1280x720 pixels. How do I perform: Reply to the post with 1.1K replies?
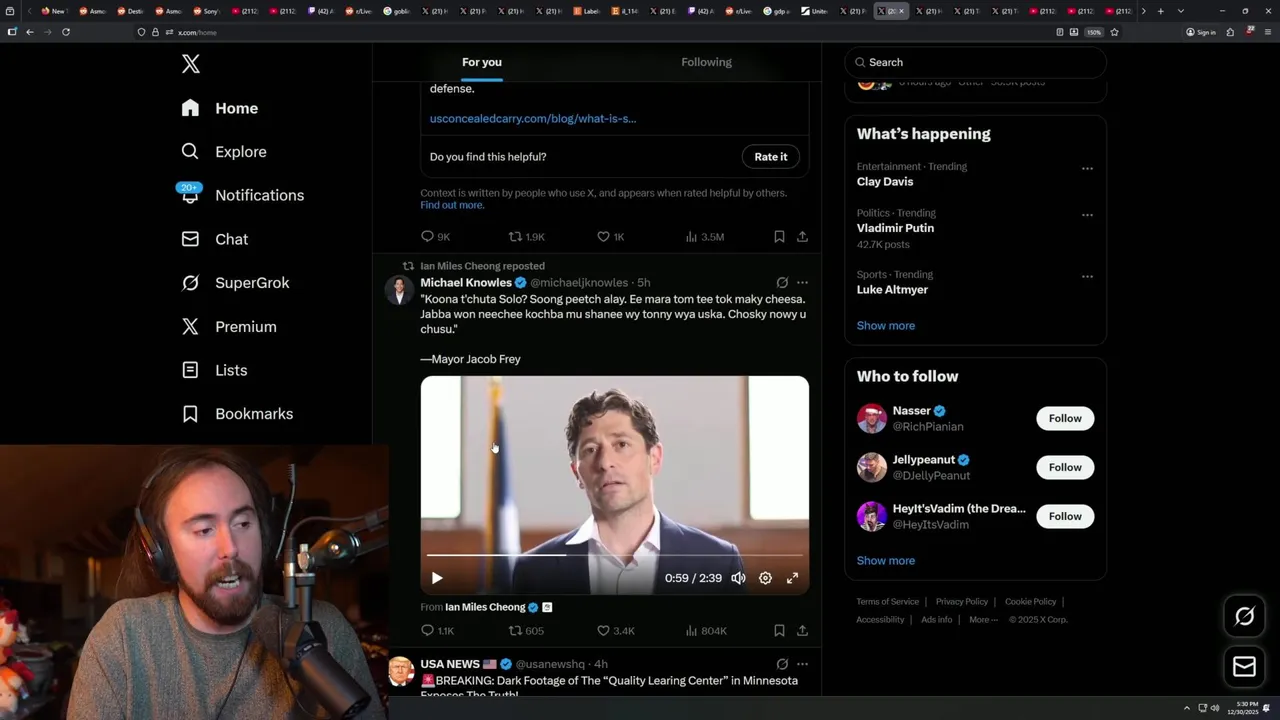437,631
